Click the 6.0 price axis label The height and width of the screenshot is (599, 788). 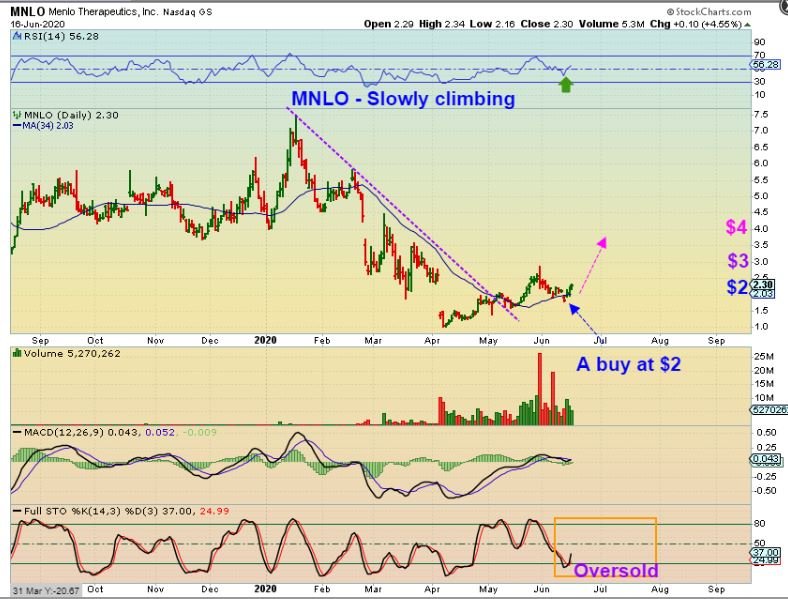761,163
